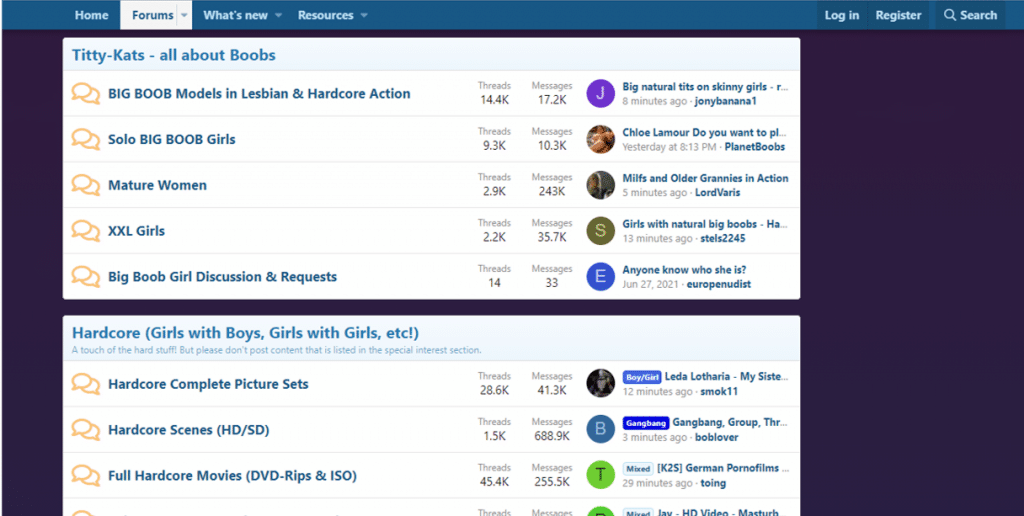This screenshot has width=1024, height=516.
Task: Open boblover's blue B avatar
Action: point(601,429)
